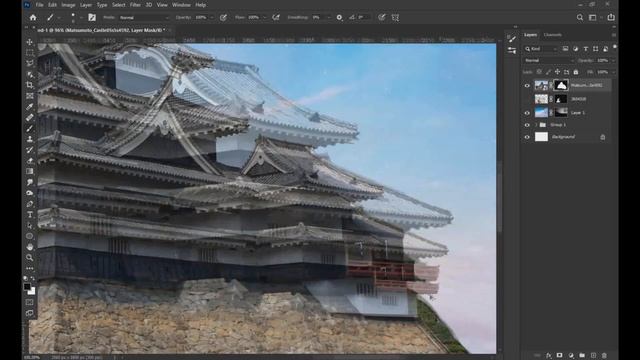Click the Search icon at top right
This screenshot has height=360, width=640.
click(580, 18)
